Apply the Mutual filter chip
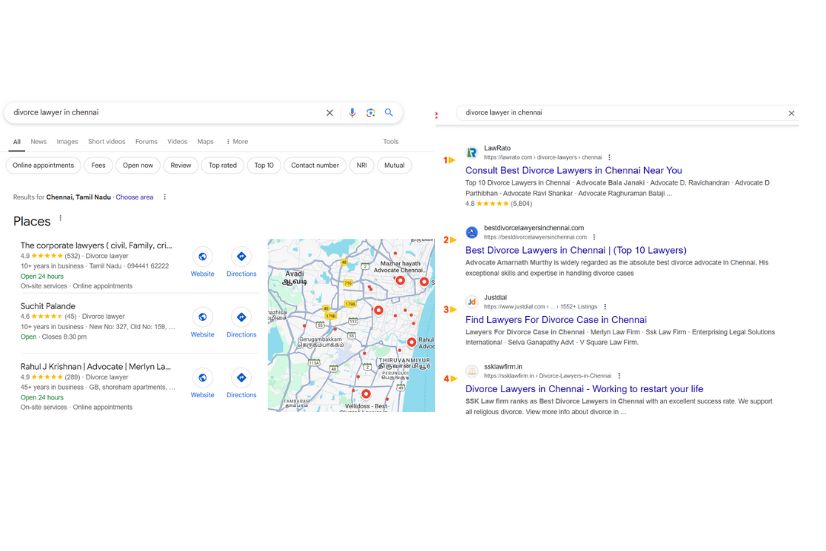The width and height of the screenshot is (826, 551). (394, 165)
